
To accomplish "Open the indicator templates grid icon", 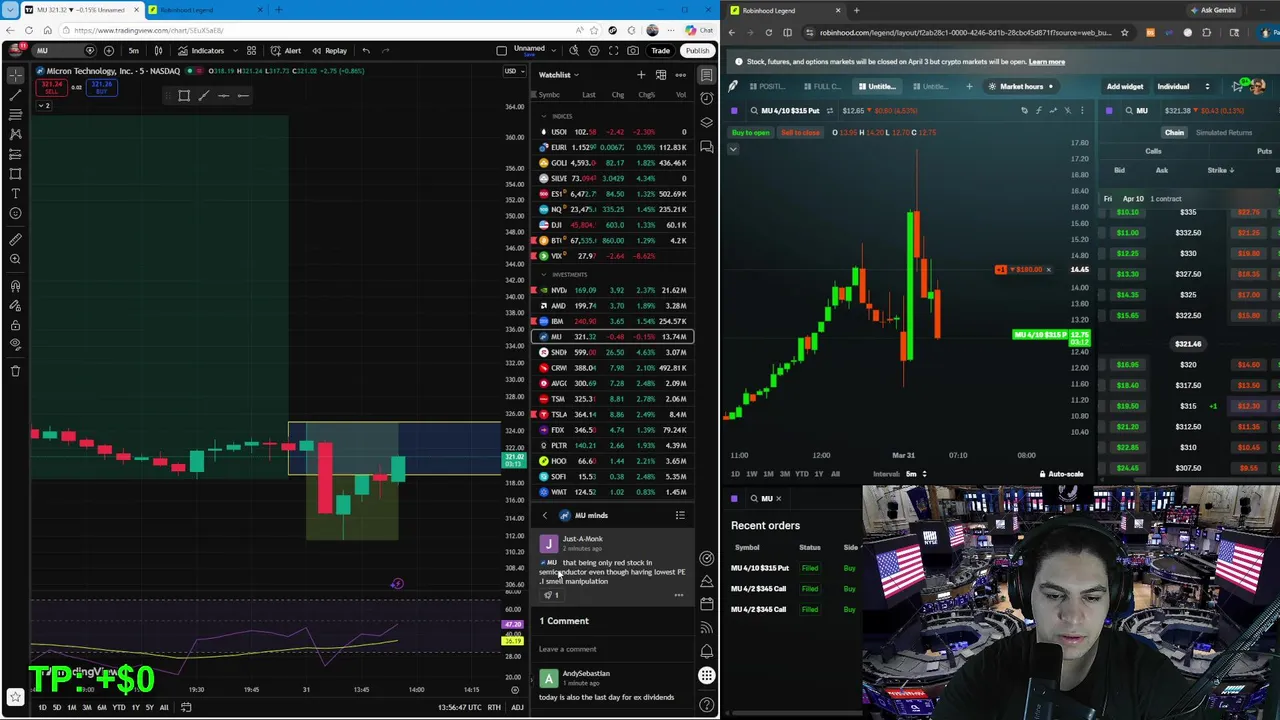I will [251, 50].
